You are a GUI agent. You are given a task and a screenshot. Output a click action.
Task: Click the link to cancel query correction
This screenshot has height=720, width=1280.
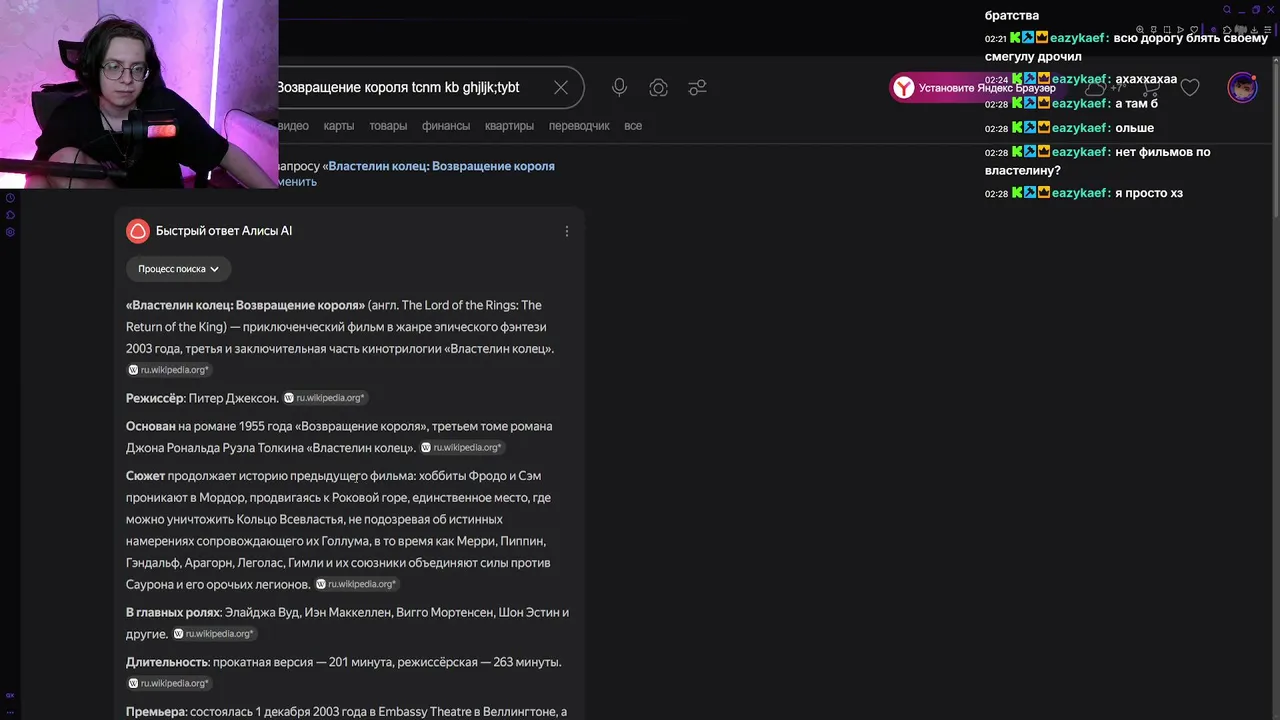coord(297,182)
